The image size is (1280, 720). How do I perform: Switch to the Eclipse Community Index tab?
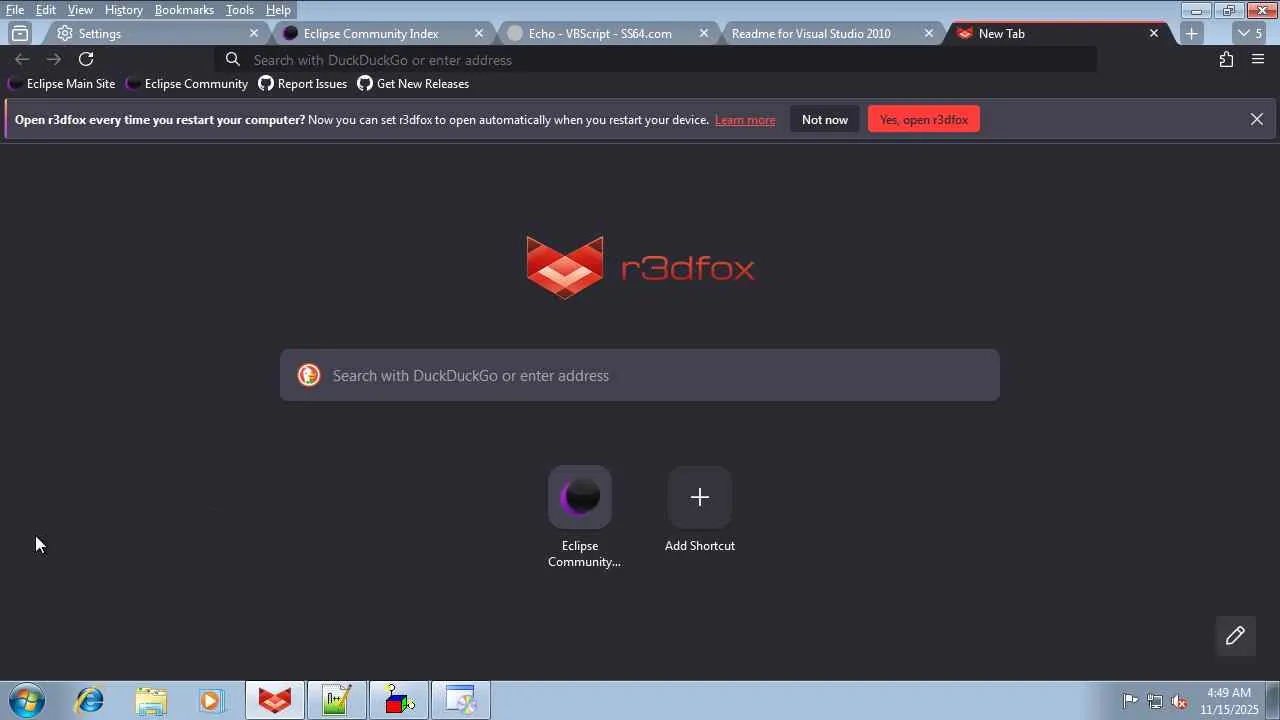(x=383, y=33)
